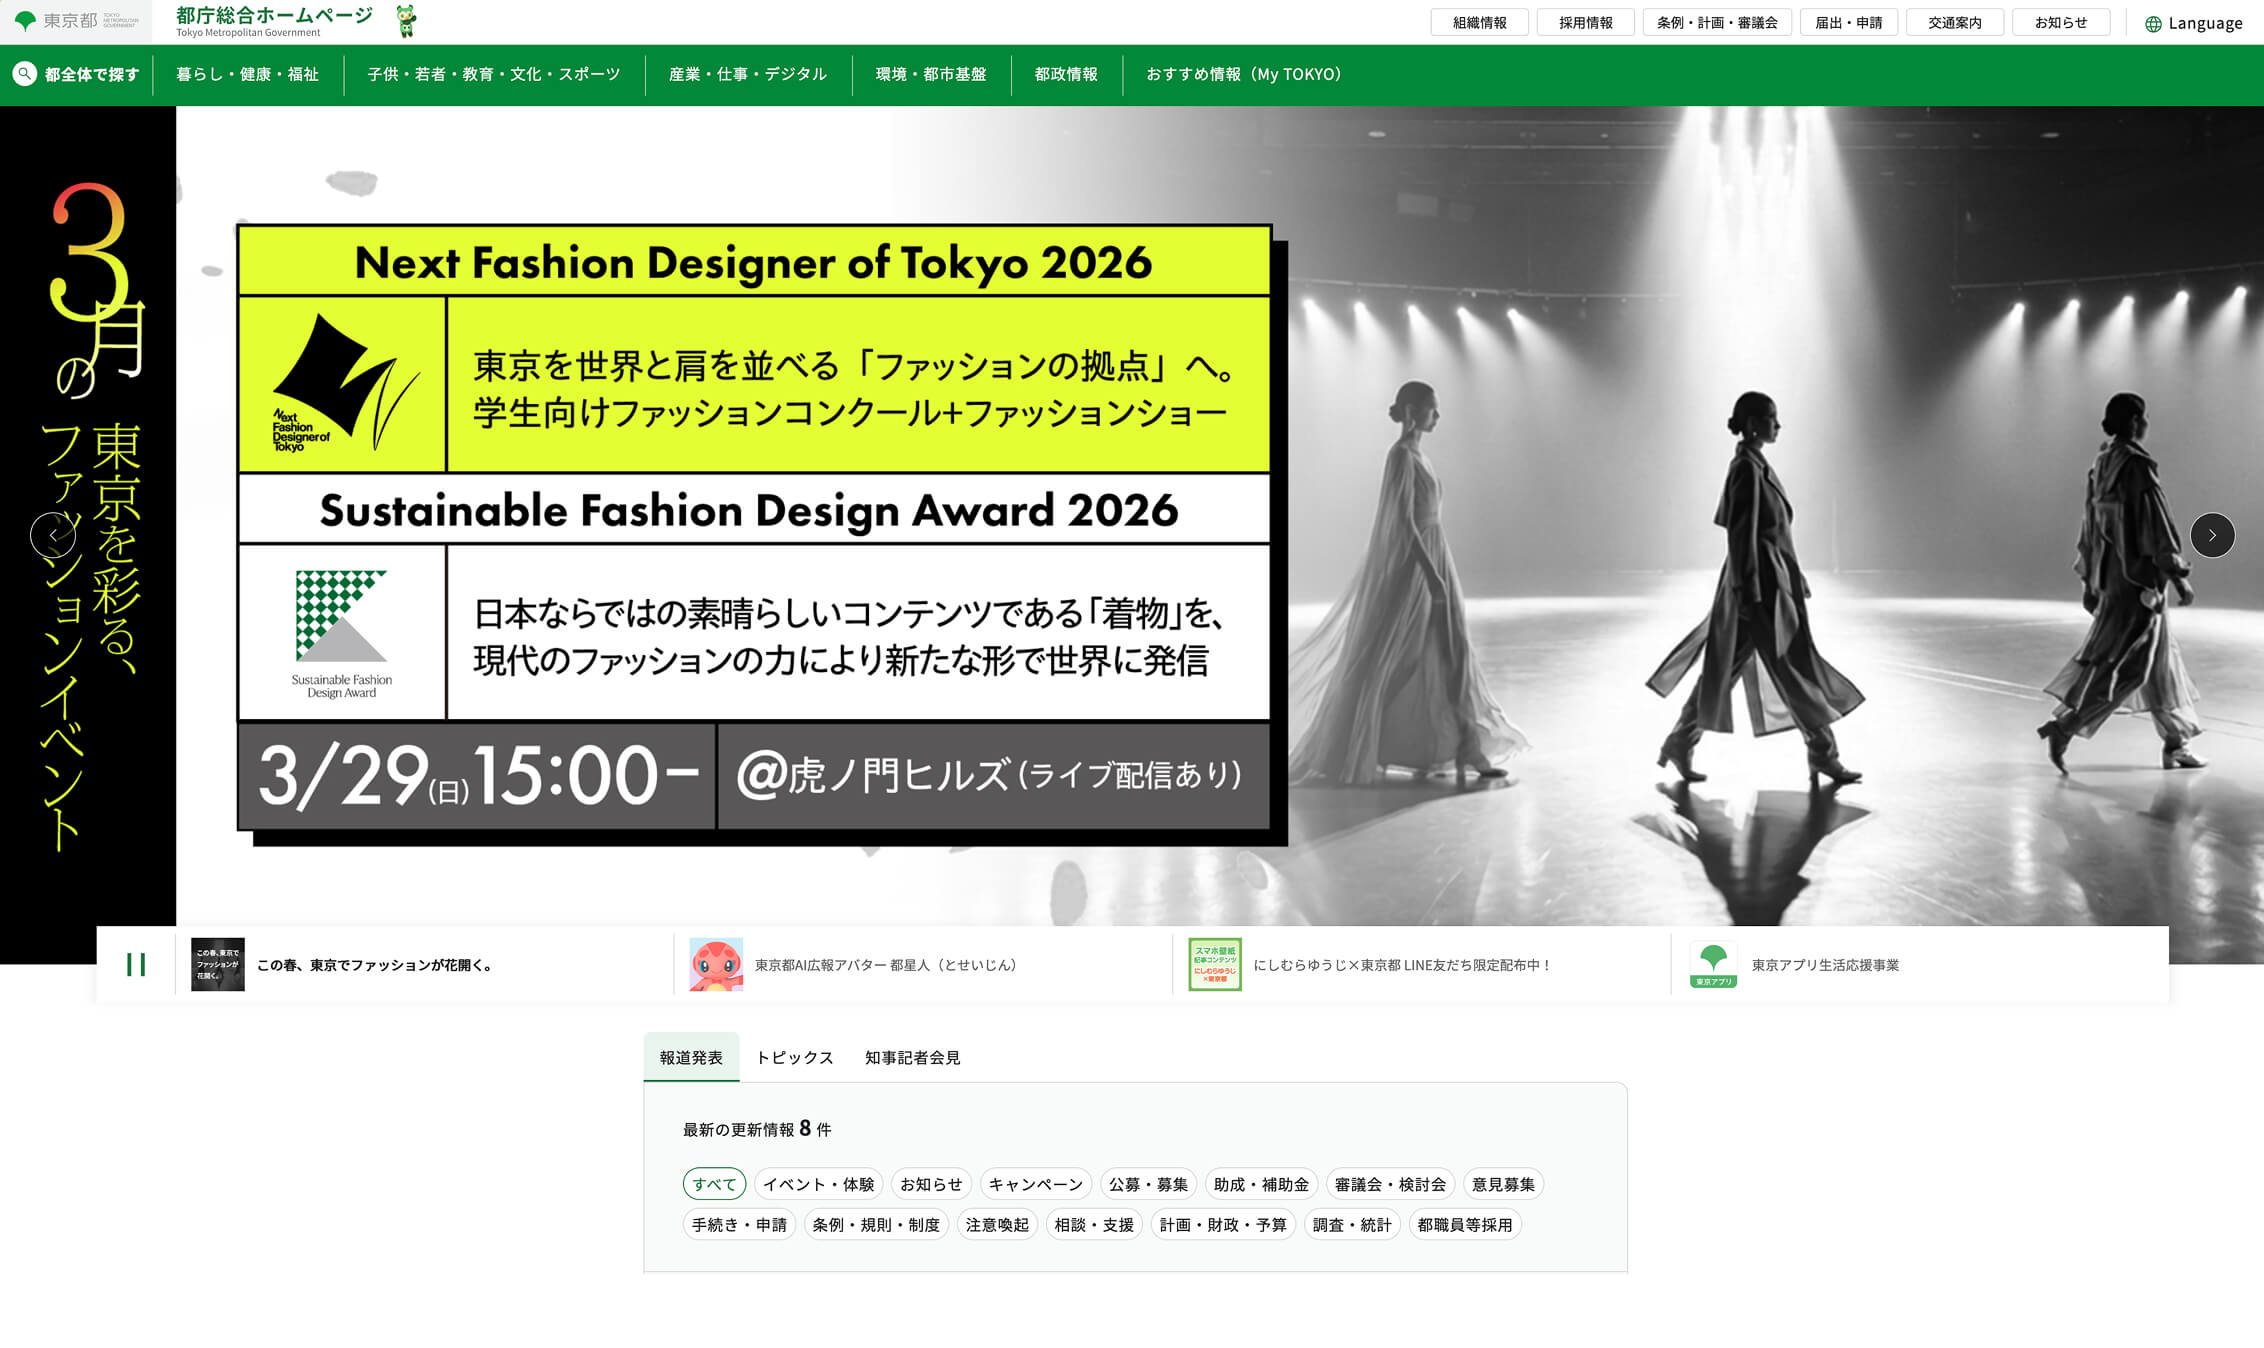2264x1348 pixels.
Task: Filter news by 注意喚起
Action: click(x=996, y=1225)
